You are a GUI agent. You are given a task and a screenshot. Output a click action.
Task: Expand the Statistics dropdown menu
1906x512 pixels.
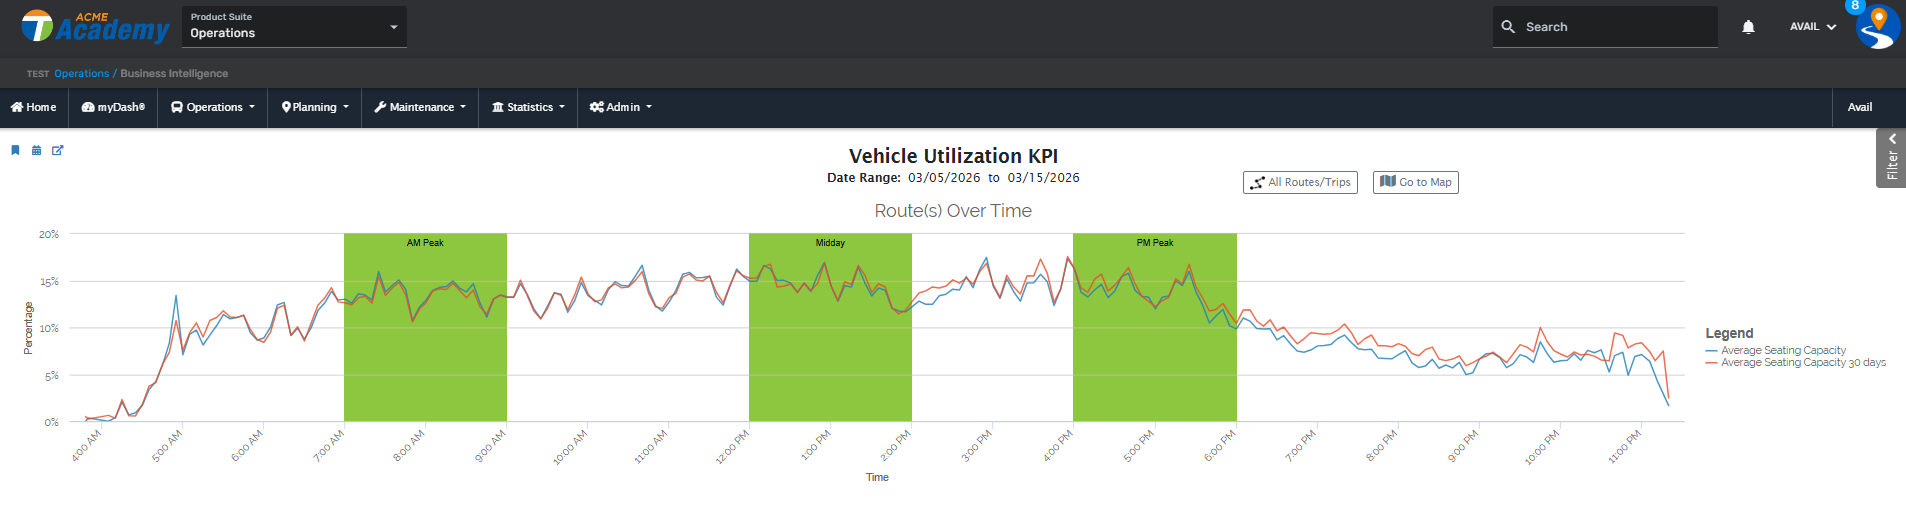click(x=528, y=107)
